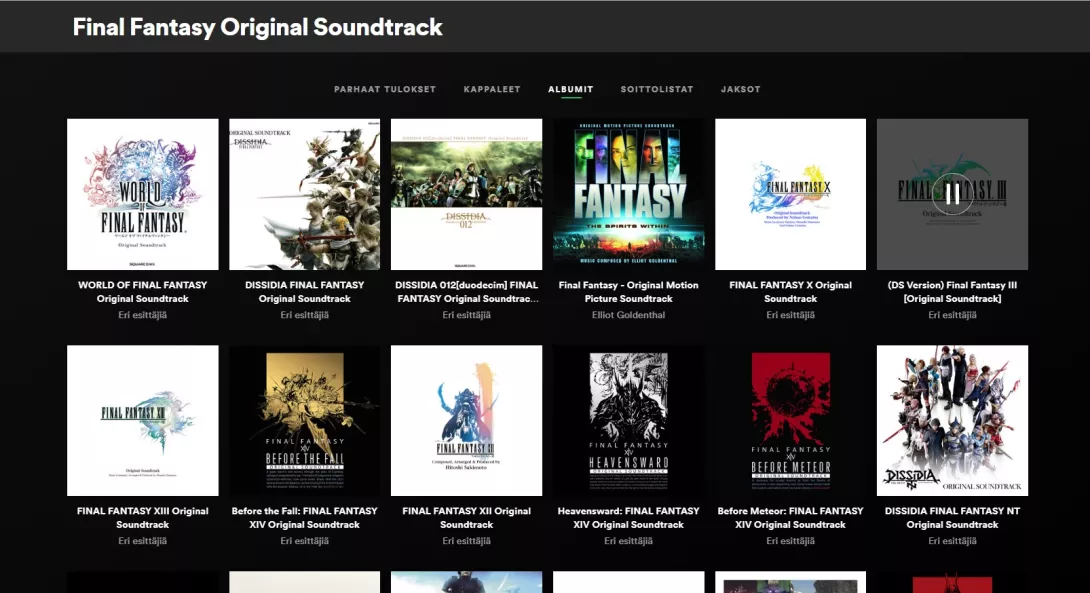Click Before Meteor: FINAL FANTASY XIV title
The width and height of the screenshot is (1090, 593).
click(790, 517)
